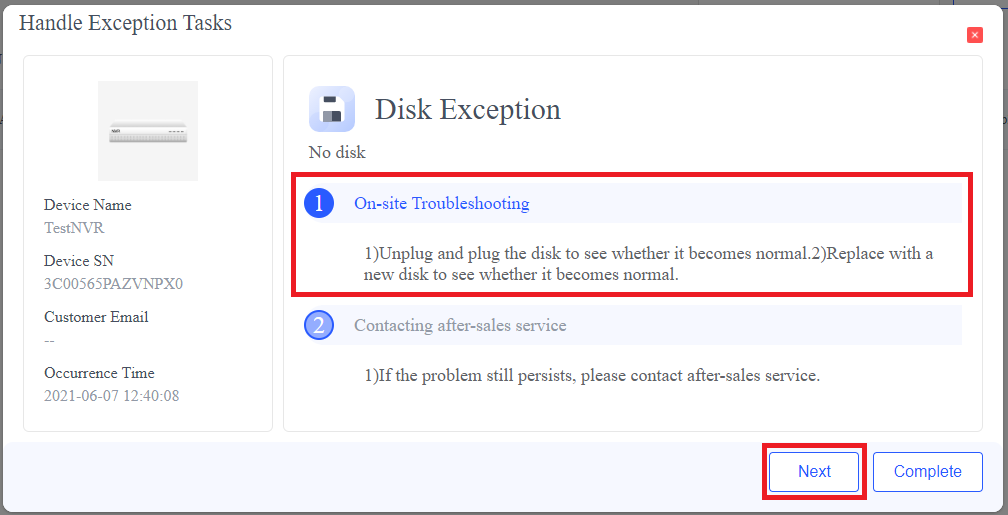Click the TestNVR device name value
The height and width of the screenshot is (515, 1008).
click(74, 227)
